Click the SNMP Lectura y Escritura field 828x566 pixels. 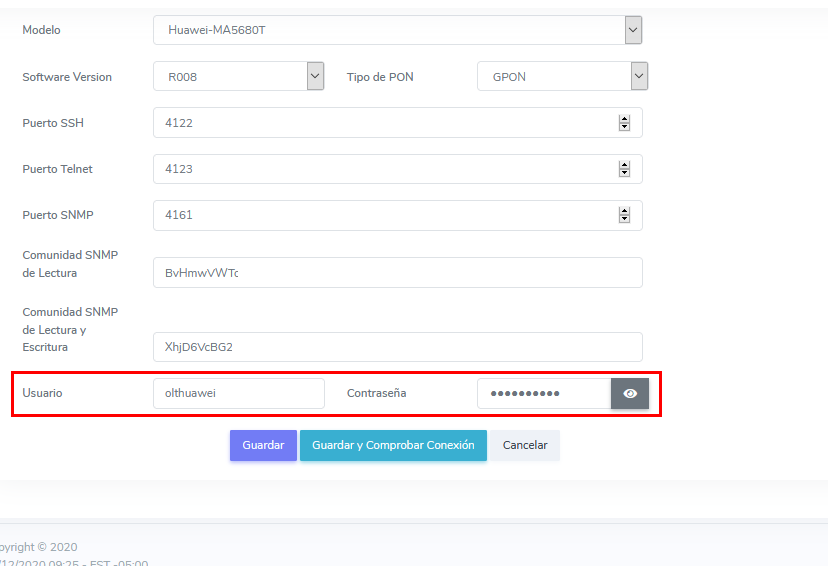click(397, 347)
